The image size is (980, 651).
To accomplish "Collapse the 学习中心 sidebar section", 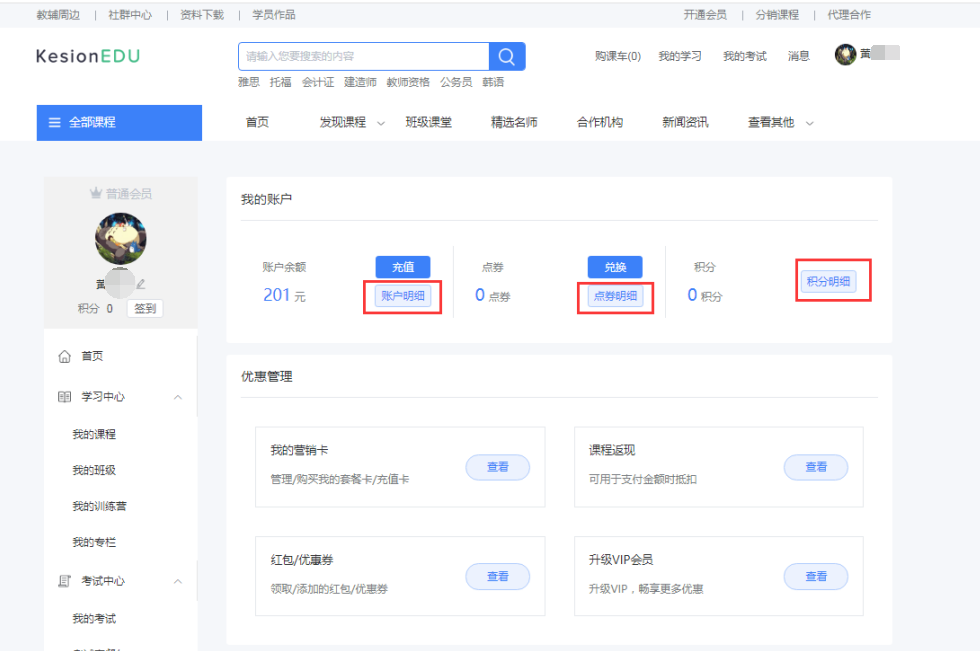I will click(x=178, y=397).
